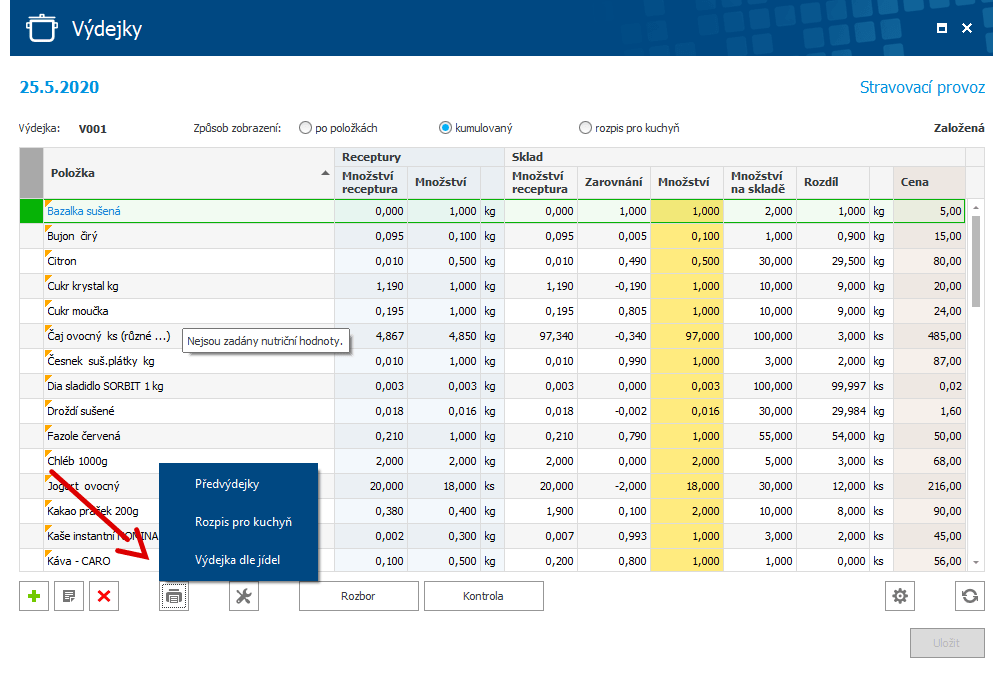Select the 'Káva - CARO' row

tap(493, 560)
